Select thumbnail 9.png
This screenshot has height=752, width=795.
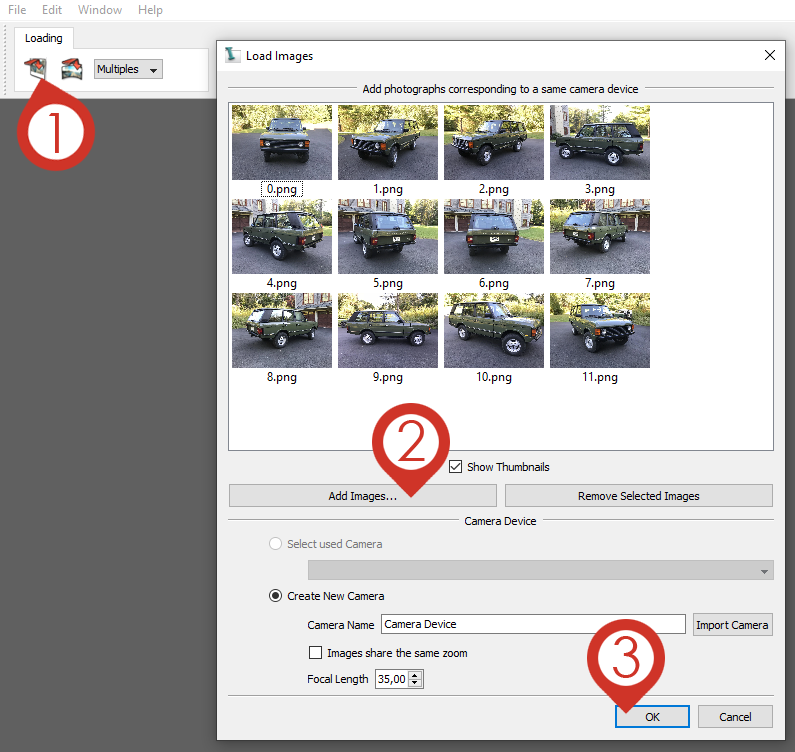click(x=388, y=330)
